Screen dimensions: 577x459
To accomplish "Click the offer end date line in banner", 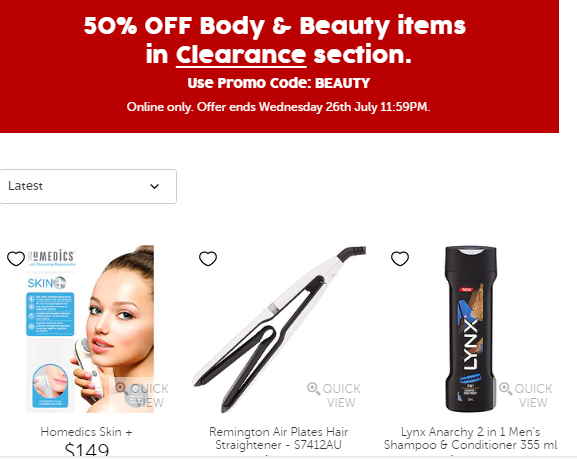I will coord(279,107).
